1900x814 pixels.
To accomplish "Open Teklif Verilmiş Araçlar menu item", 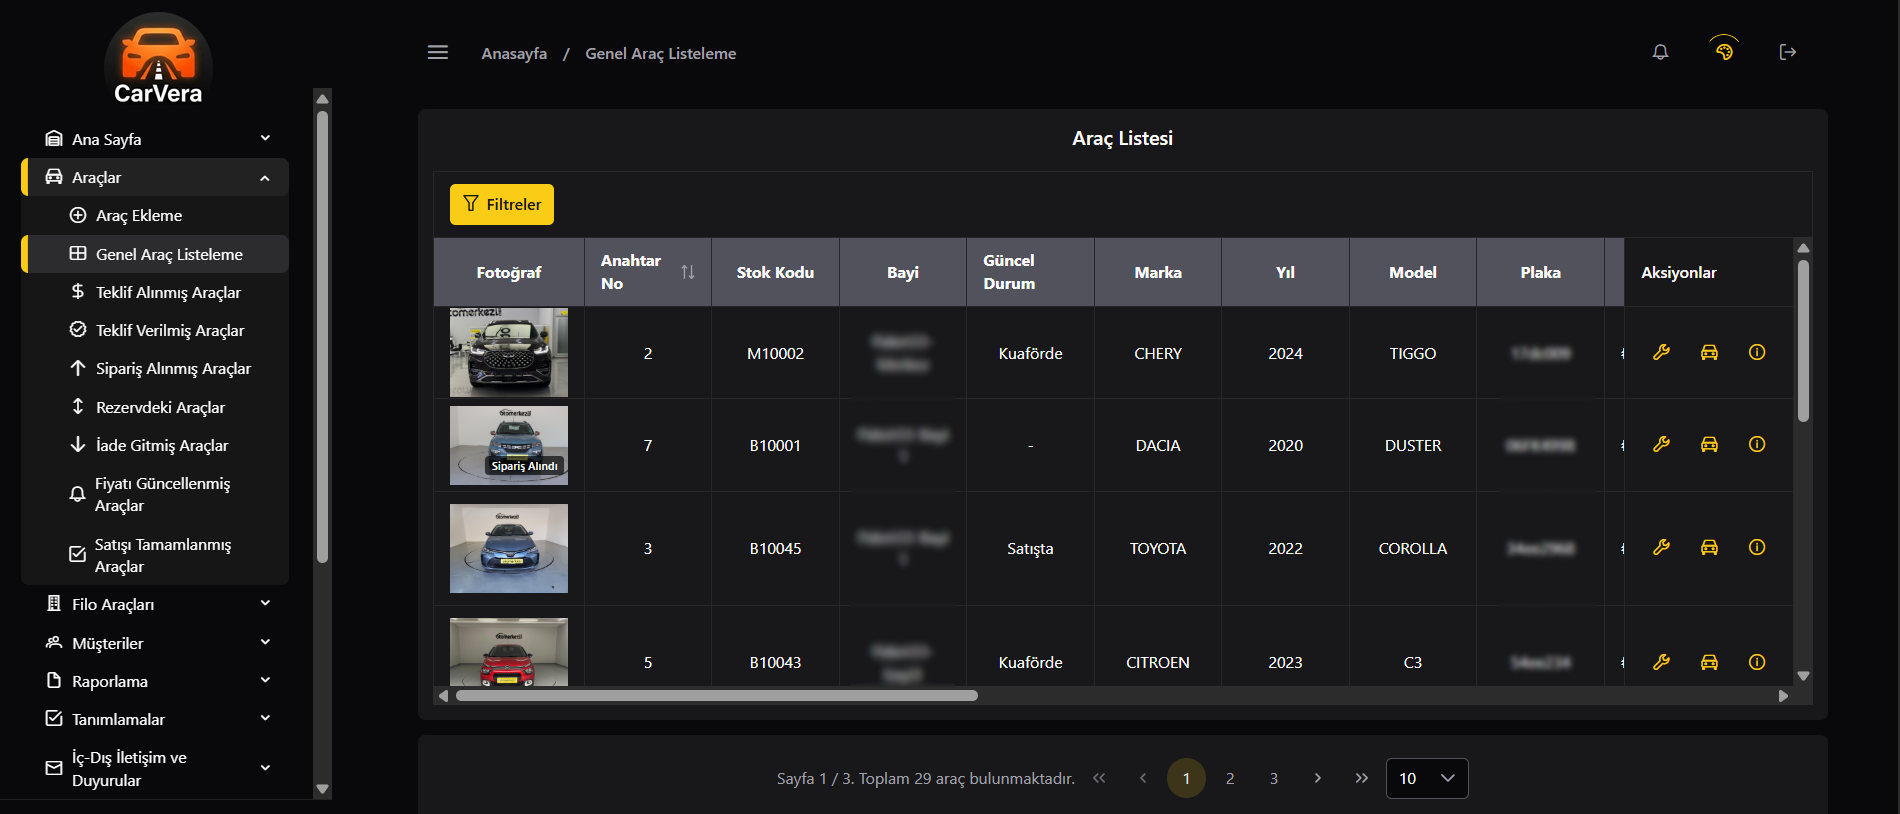I will point(155,330).
